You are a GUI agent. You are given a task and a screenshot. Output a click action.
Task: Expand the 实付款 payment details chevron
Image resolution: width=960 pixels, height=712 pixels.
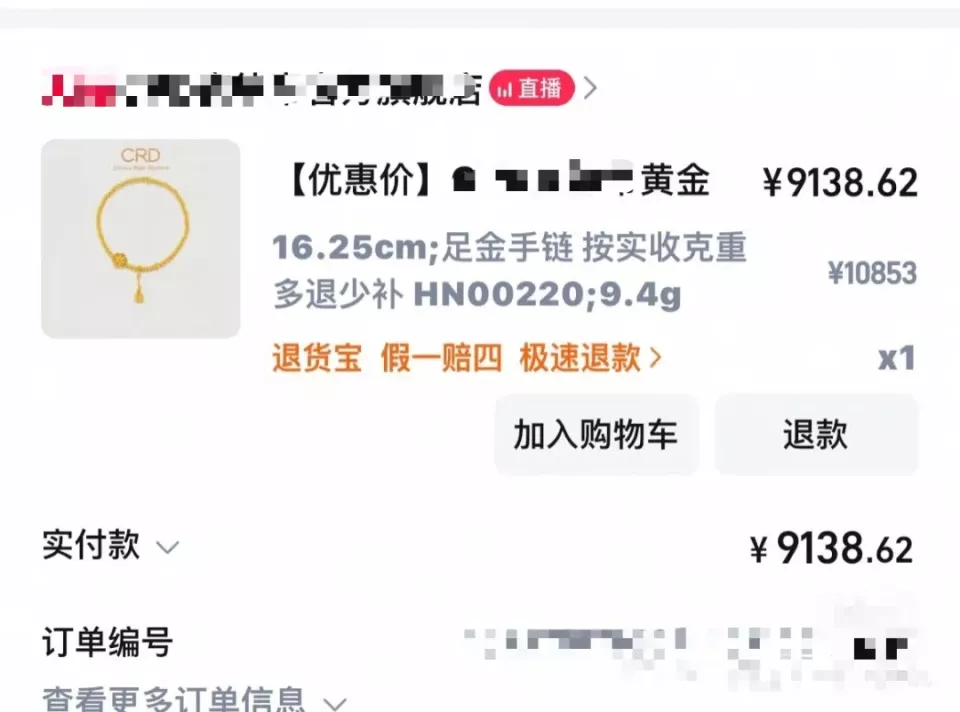pyautogui.click(x=167, y=547)
